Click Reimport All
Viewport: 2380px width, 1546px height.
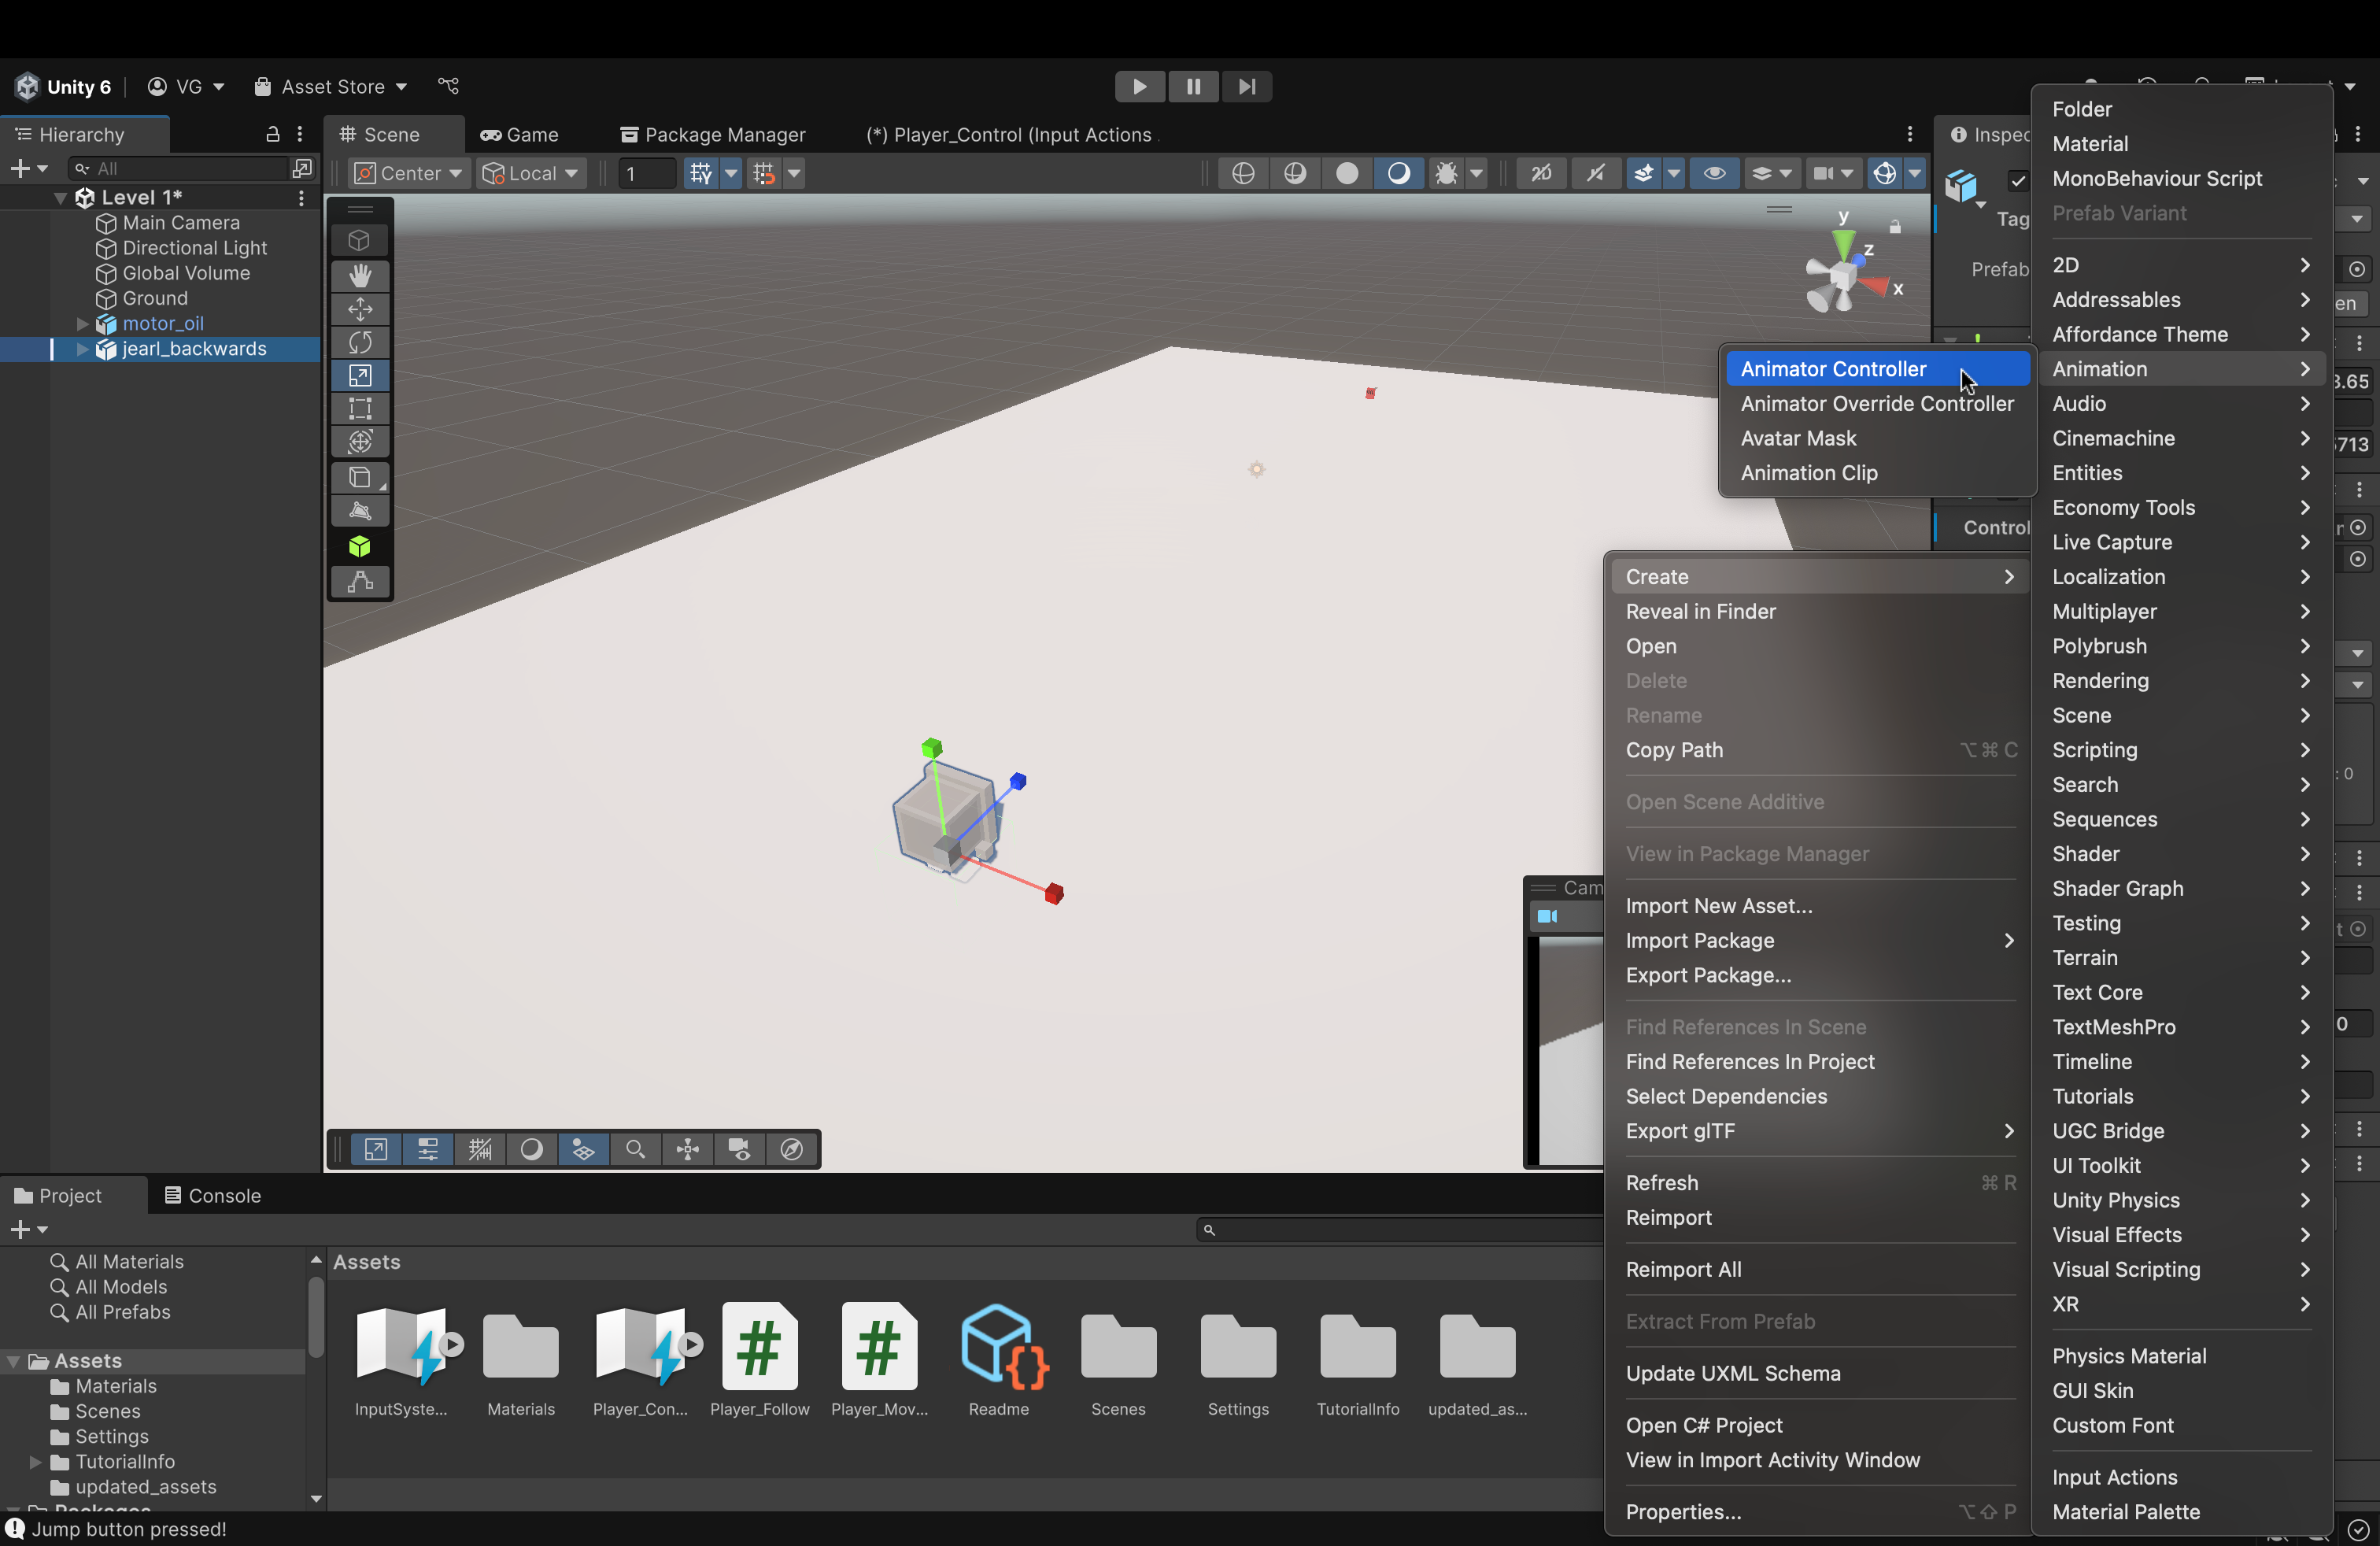1818,1270
